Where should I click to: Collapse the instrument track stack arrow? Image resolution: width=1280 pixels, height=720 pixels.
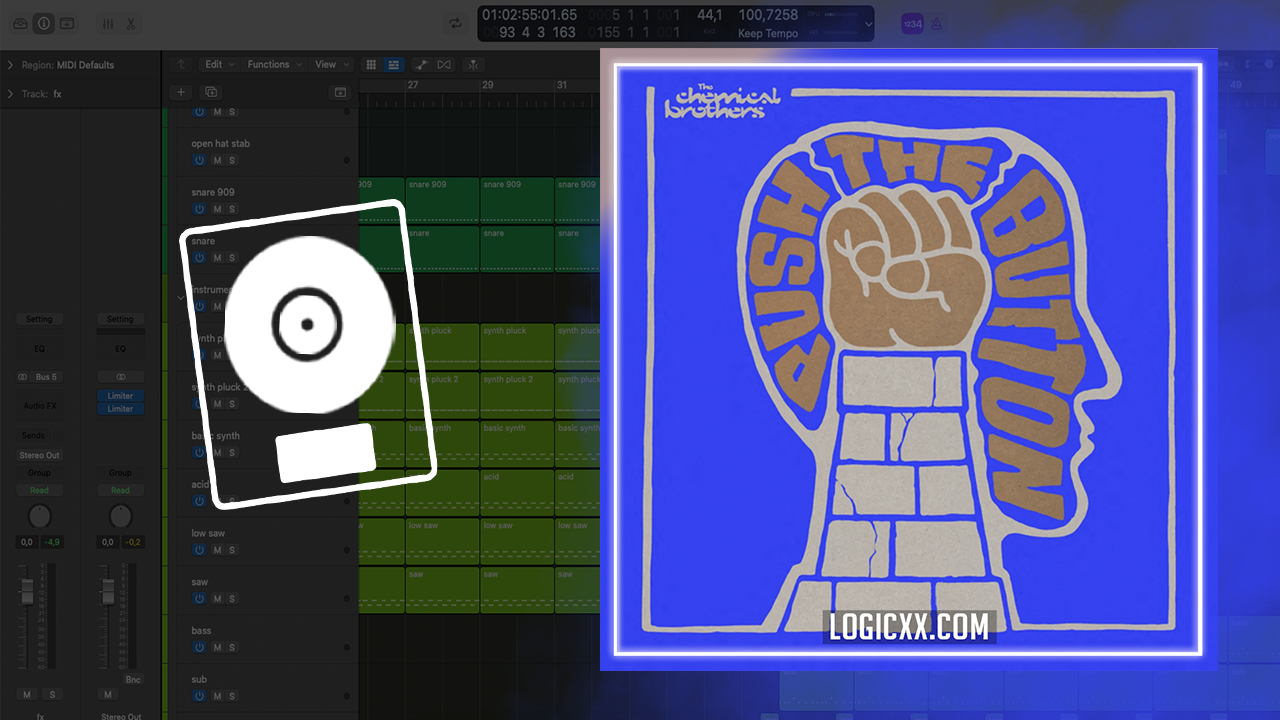[x=181, y=297]
